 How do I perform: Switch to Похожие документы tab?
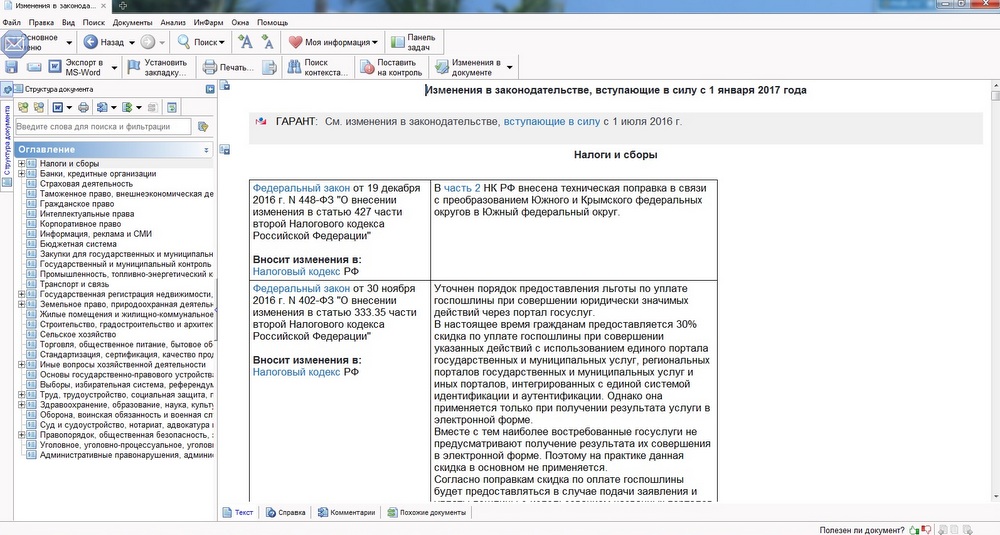(x=427, y=512)
